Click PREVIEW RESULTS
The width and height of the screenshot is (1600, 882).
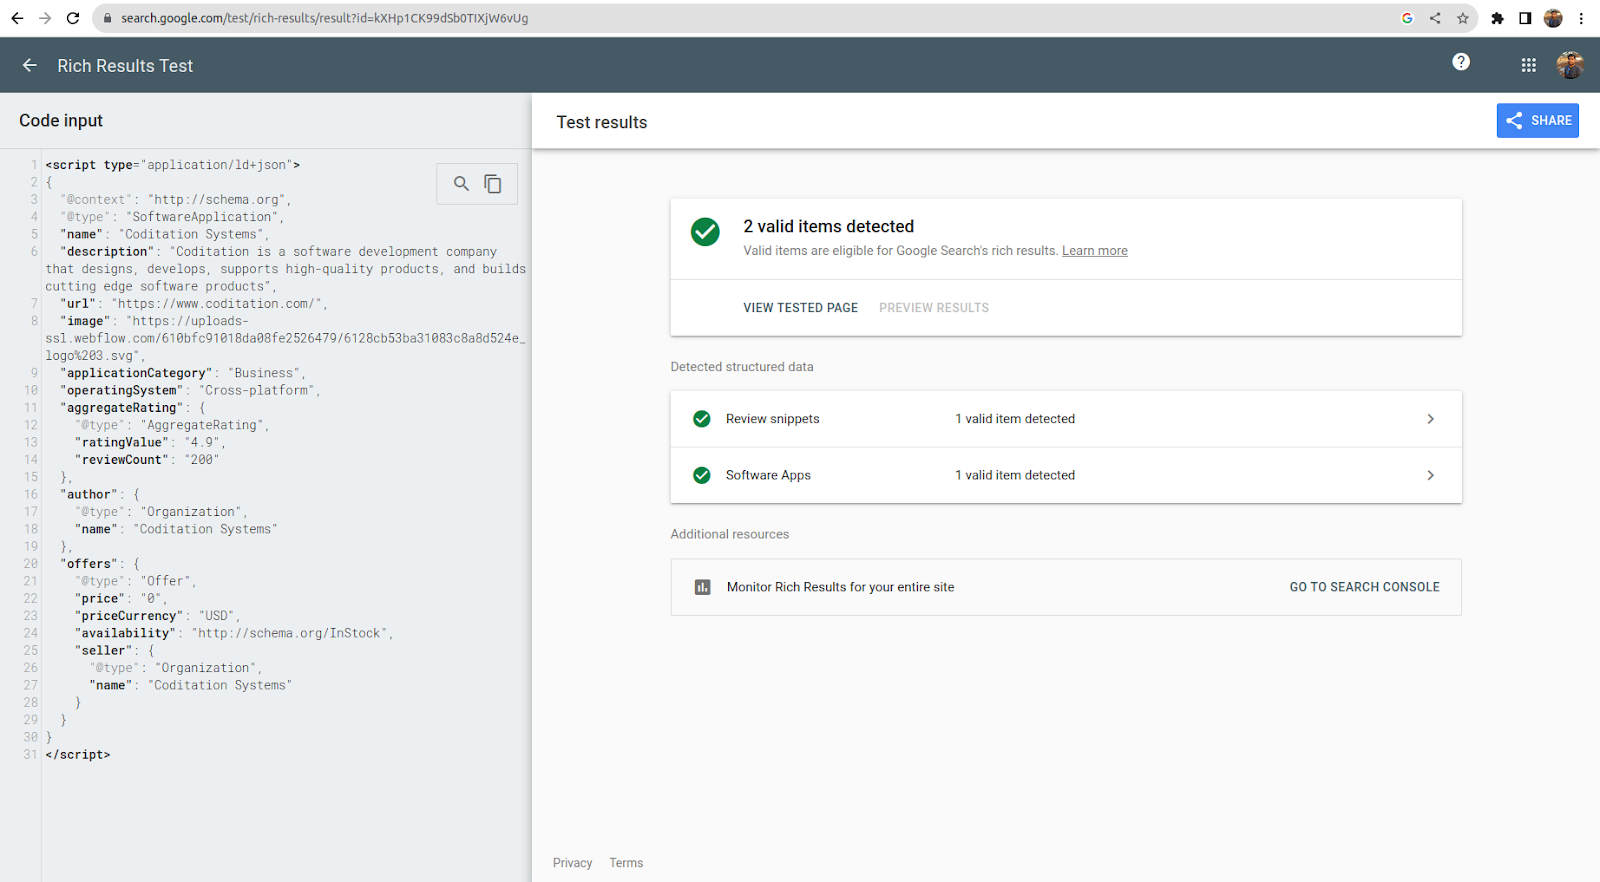coord(934,308)
